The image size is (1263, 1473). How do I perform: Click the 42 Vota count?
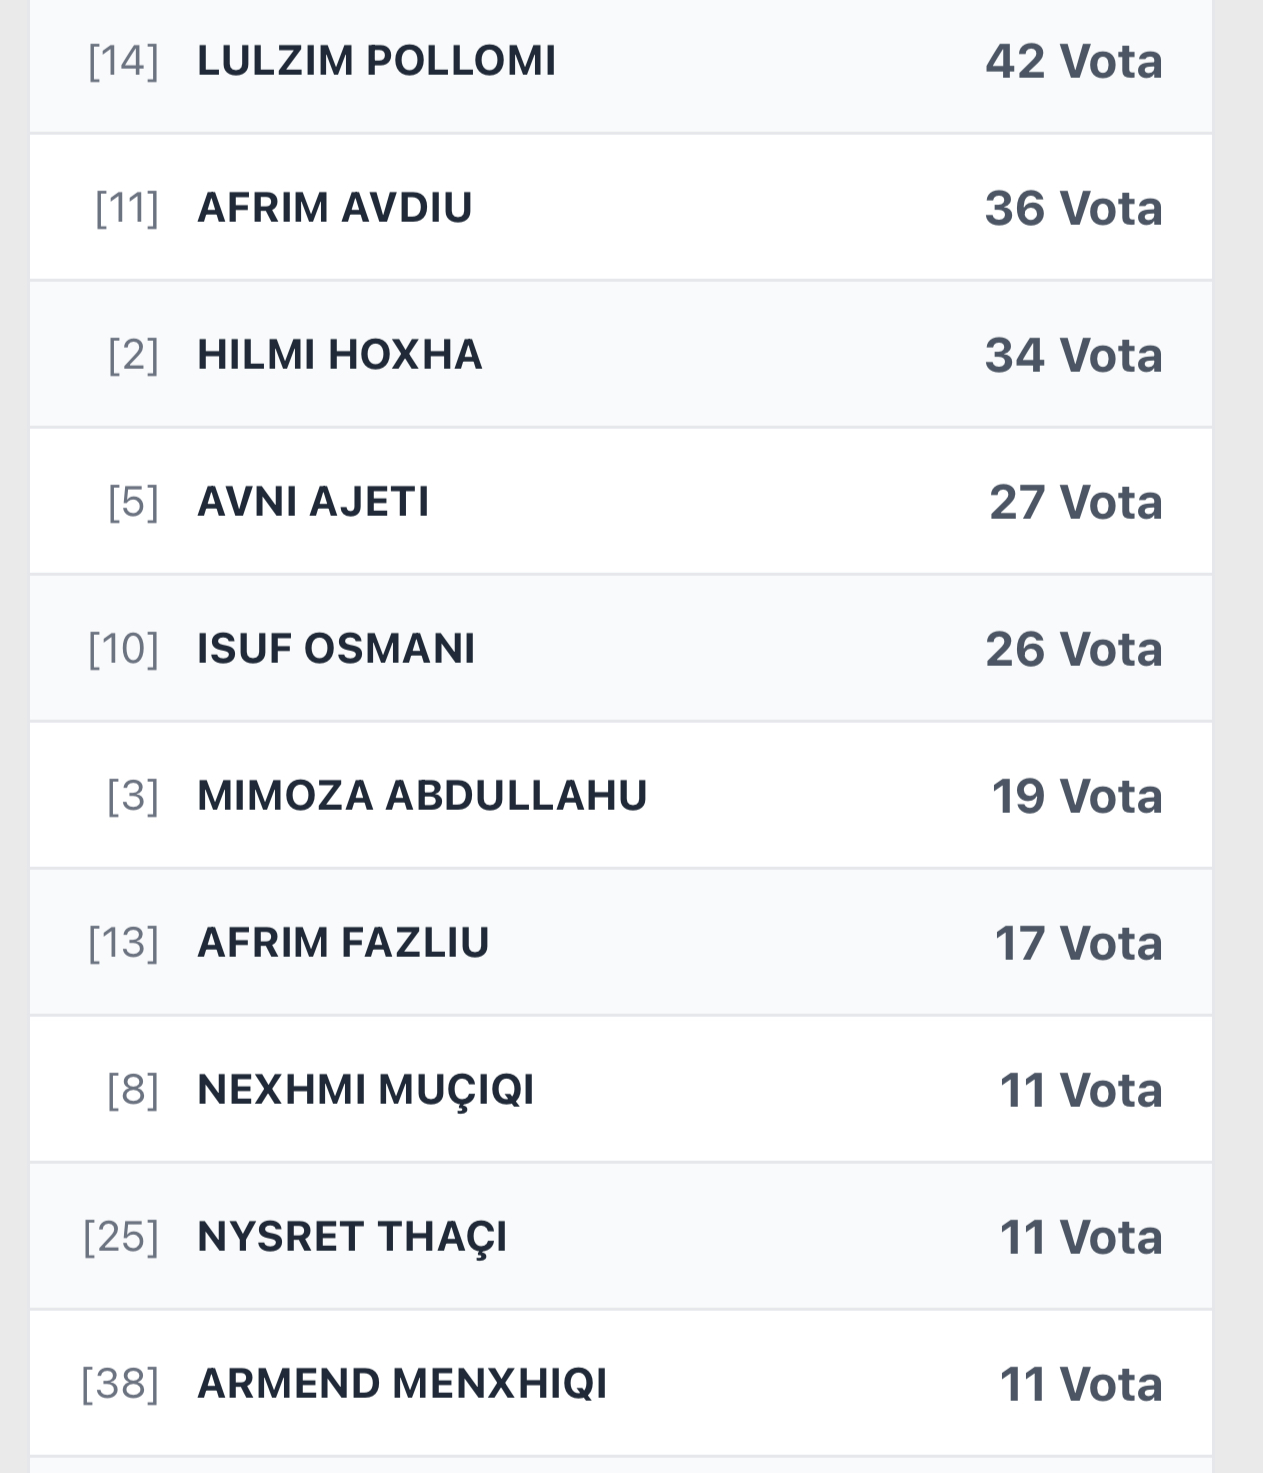1073,61
